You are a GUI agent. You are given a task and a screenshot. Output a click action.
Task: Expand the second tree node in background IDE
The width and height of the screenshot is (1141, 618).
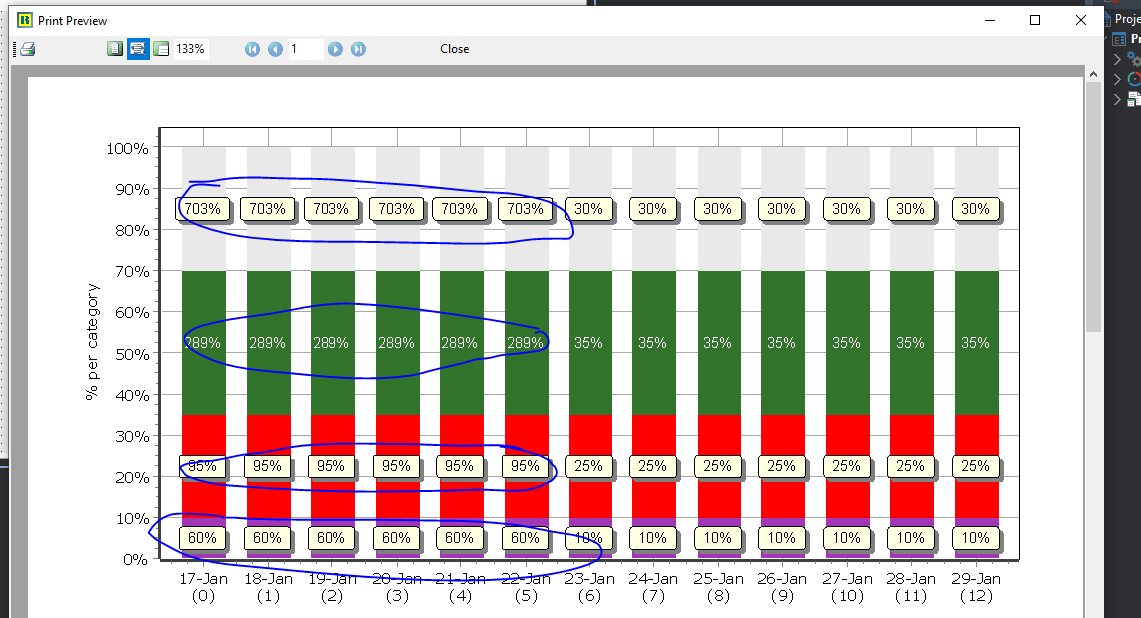tap(1117, 79)
